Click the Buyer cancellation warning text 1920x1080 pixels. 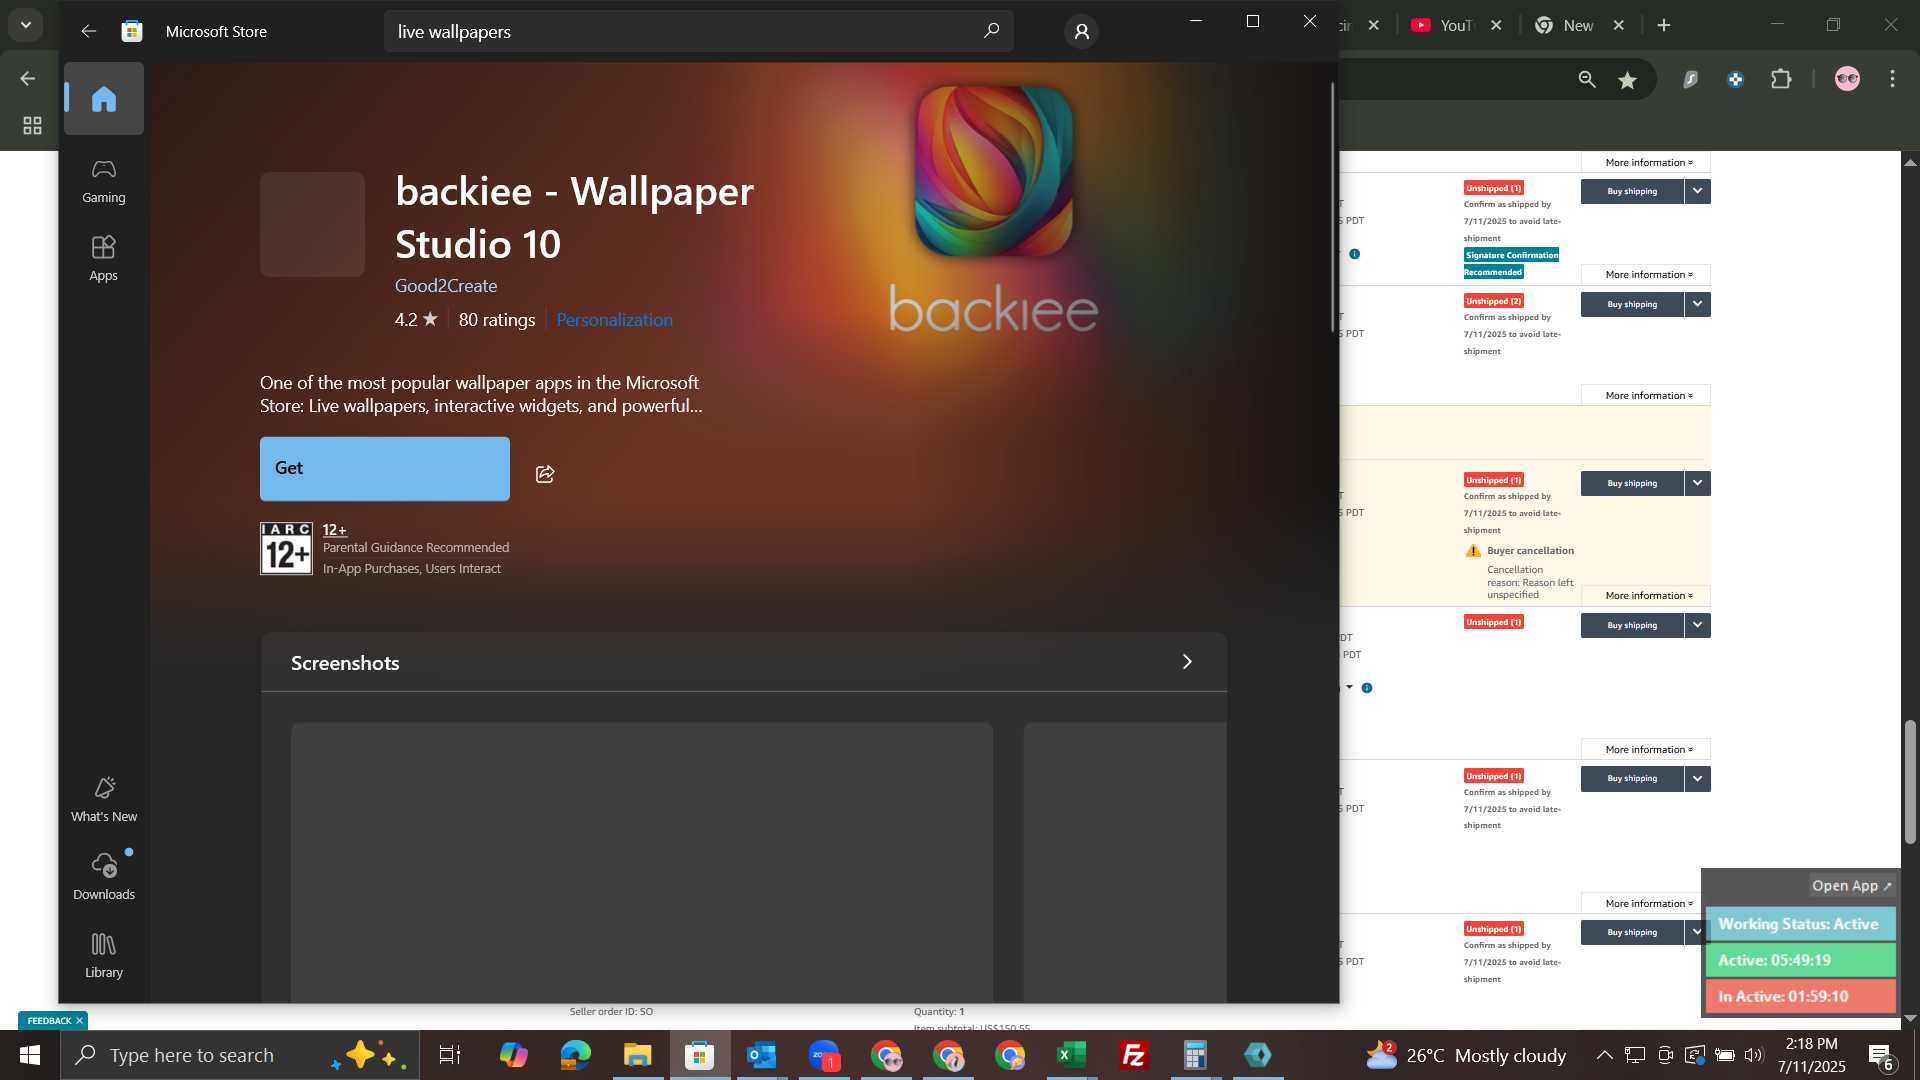coord(1530,551)
